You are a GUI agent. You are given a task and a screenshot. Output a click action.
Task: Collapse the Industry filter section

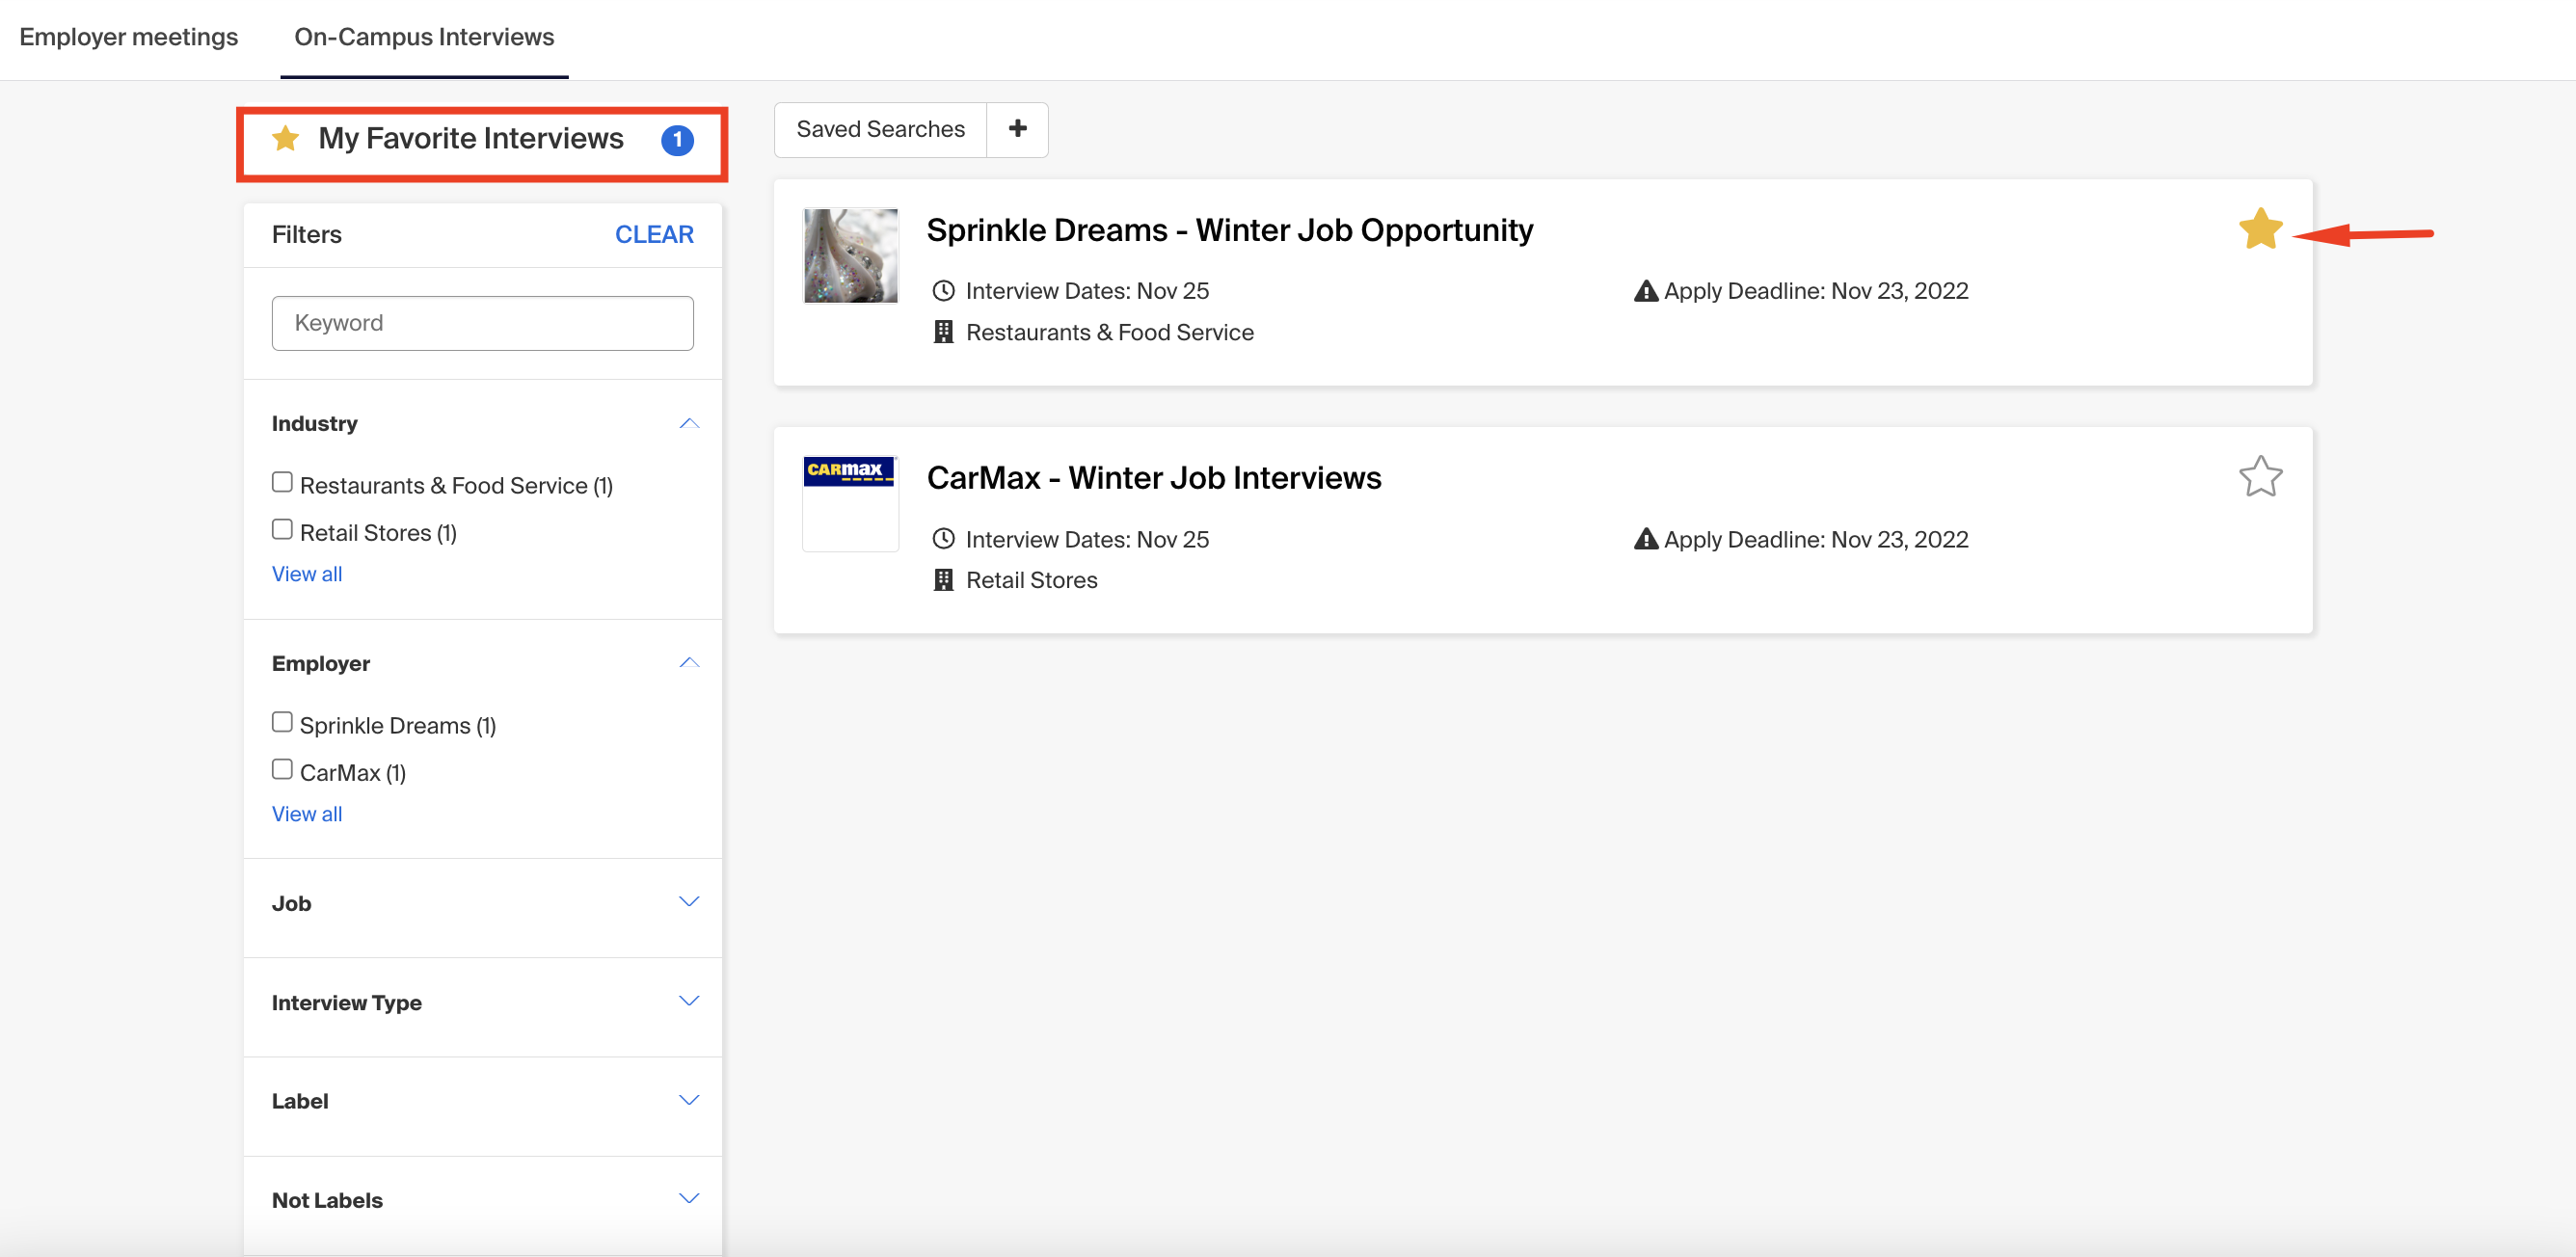[x=689, y=423]
